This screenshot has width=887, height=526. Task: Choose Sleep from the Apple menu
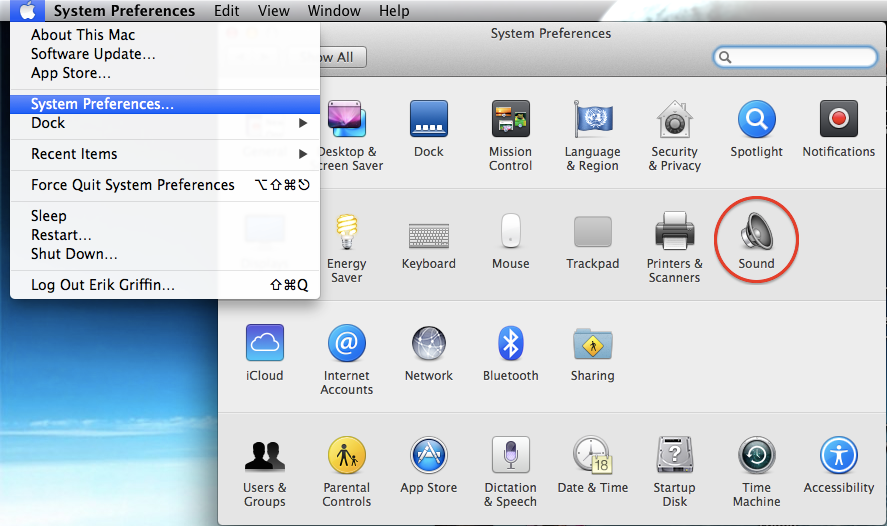[165, 216]
